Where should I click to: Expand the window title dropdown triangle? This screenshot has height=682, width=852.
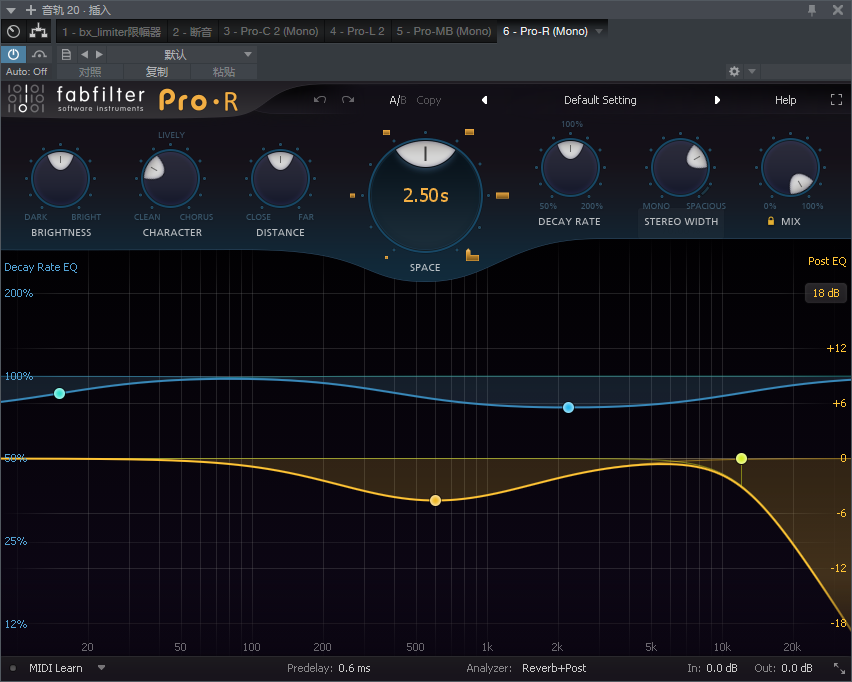click(10, 10)
